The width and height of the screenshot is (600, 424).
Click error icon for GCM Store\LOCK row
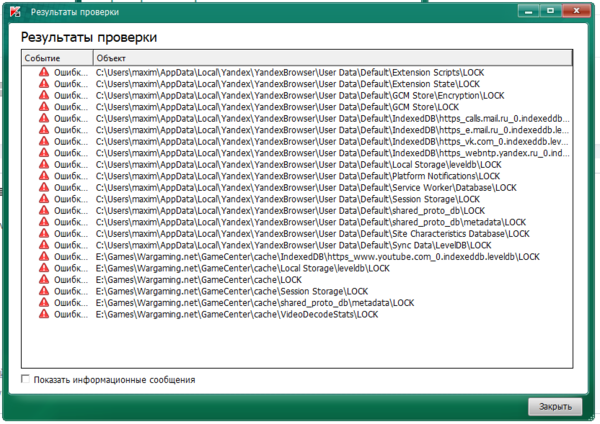click(44, 106)
